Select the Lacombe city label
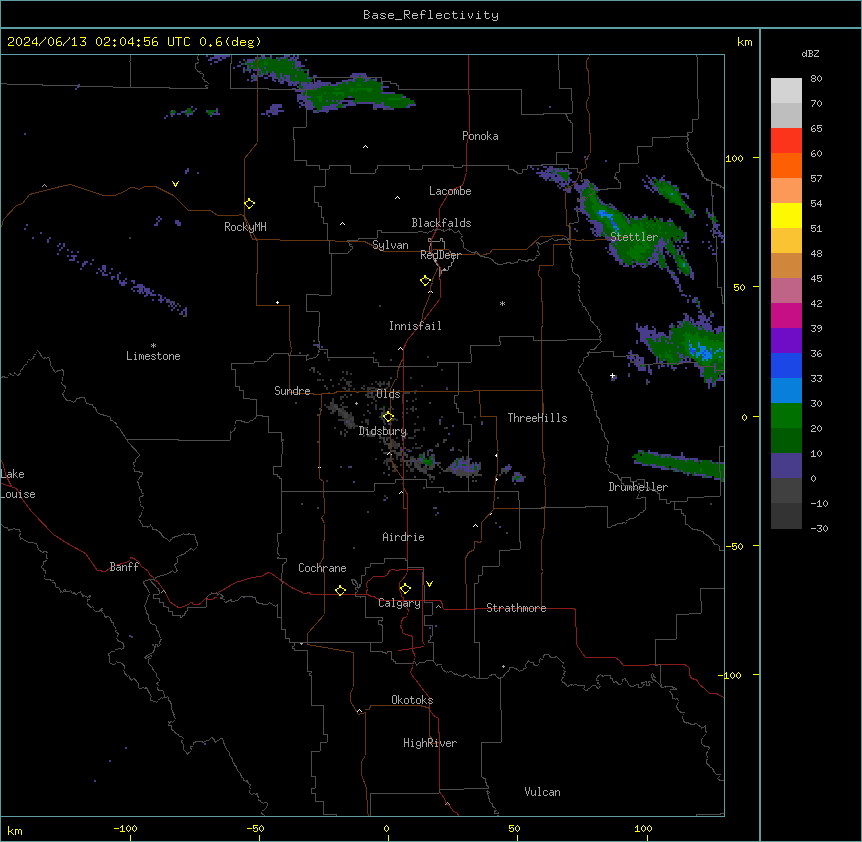 [450, 191]
